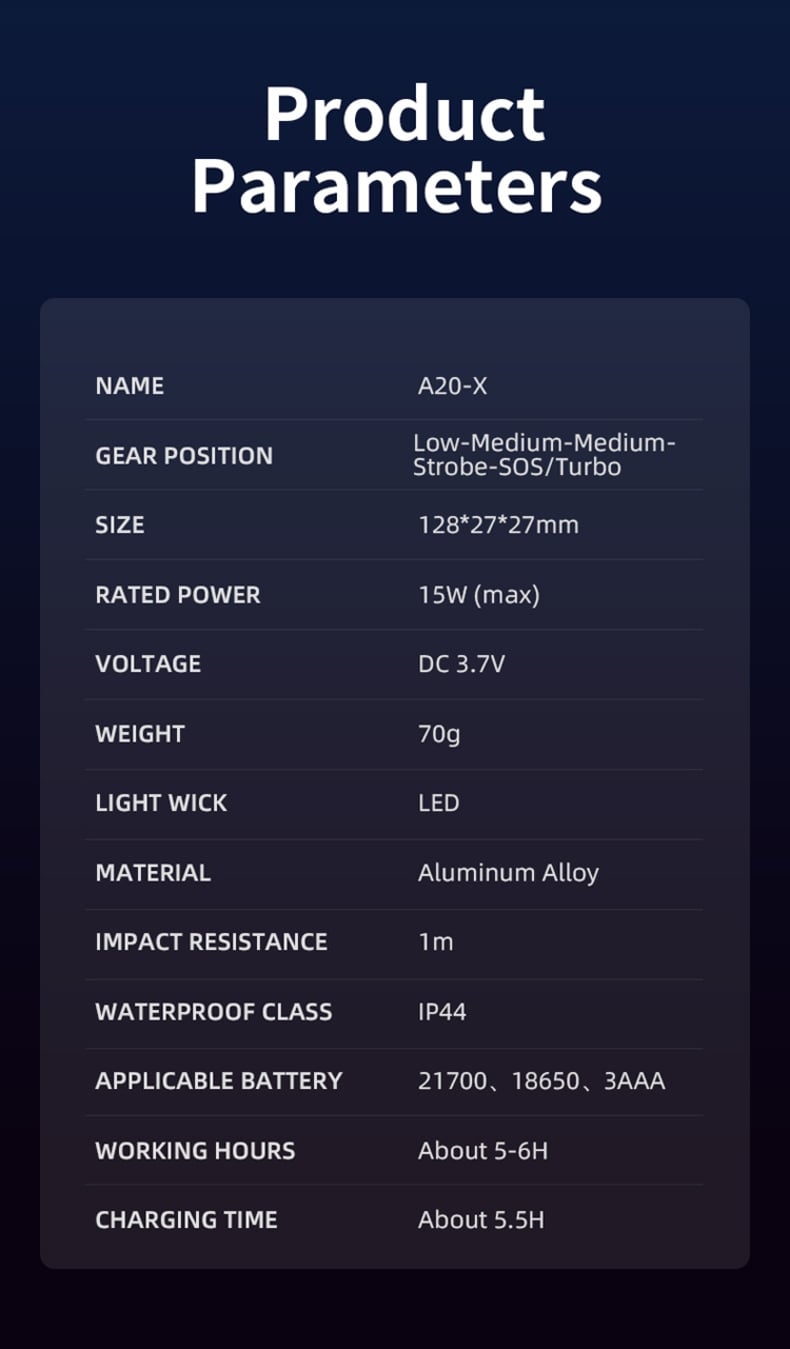The image size is (790, 1349).
Task: Click the About 5-6H working hours value
Action: tap(482, 1151)
